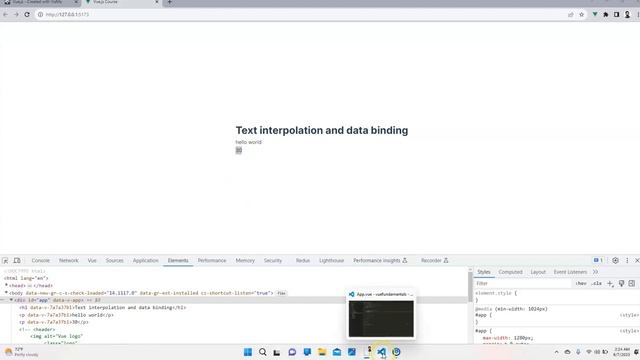Open Windows Start menu
The image size is (640, 360).
click(x=248, y=352)
